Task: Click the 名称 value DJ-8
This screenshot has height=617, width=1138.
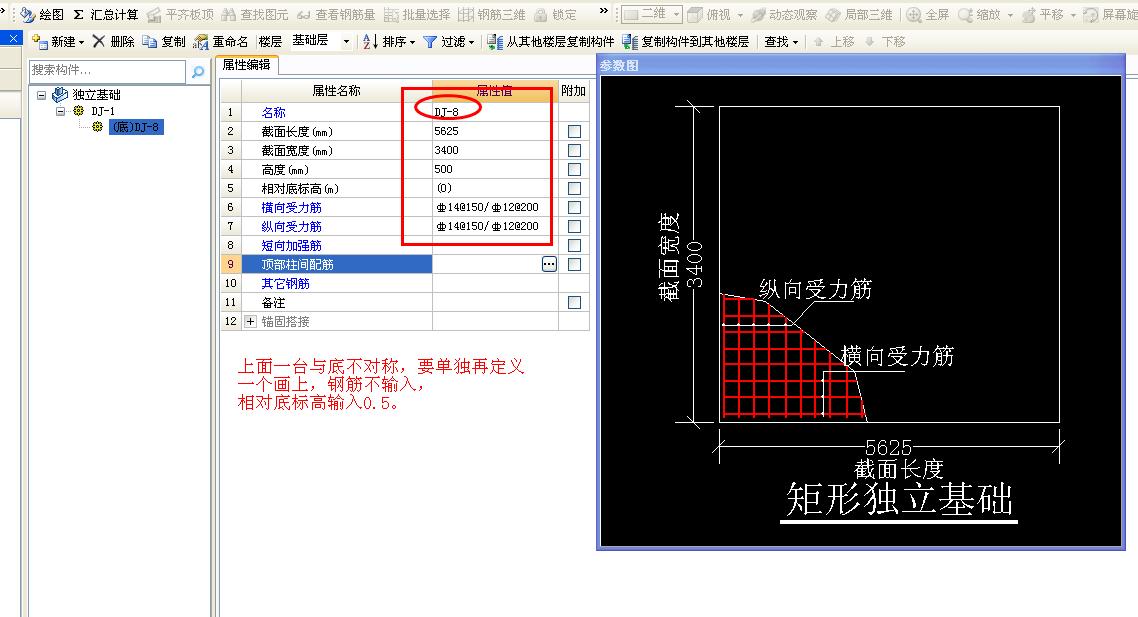Action: pos(446,113)
